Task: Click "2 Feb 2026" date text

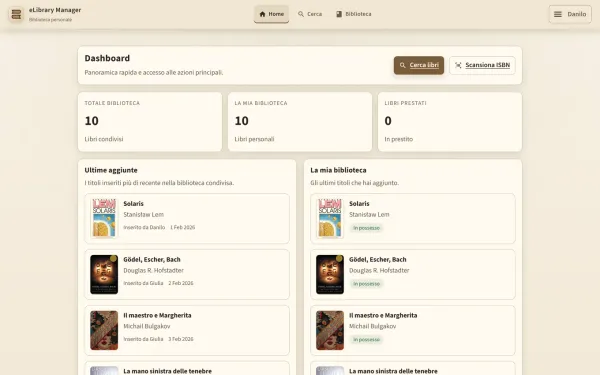Action: point(181,283)
